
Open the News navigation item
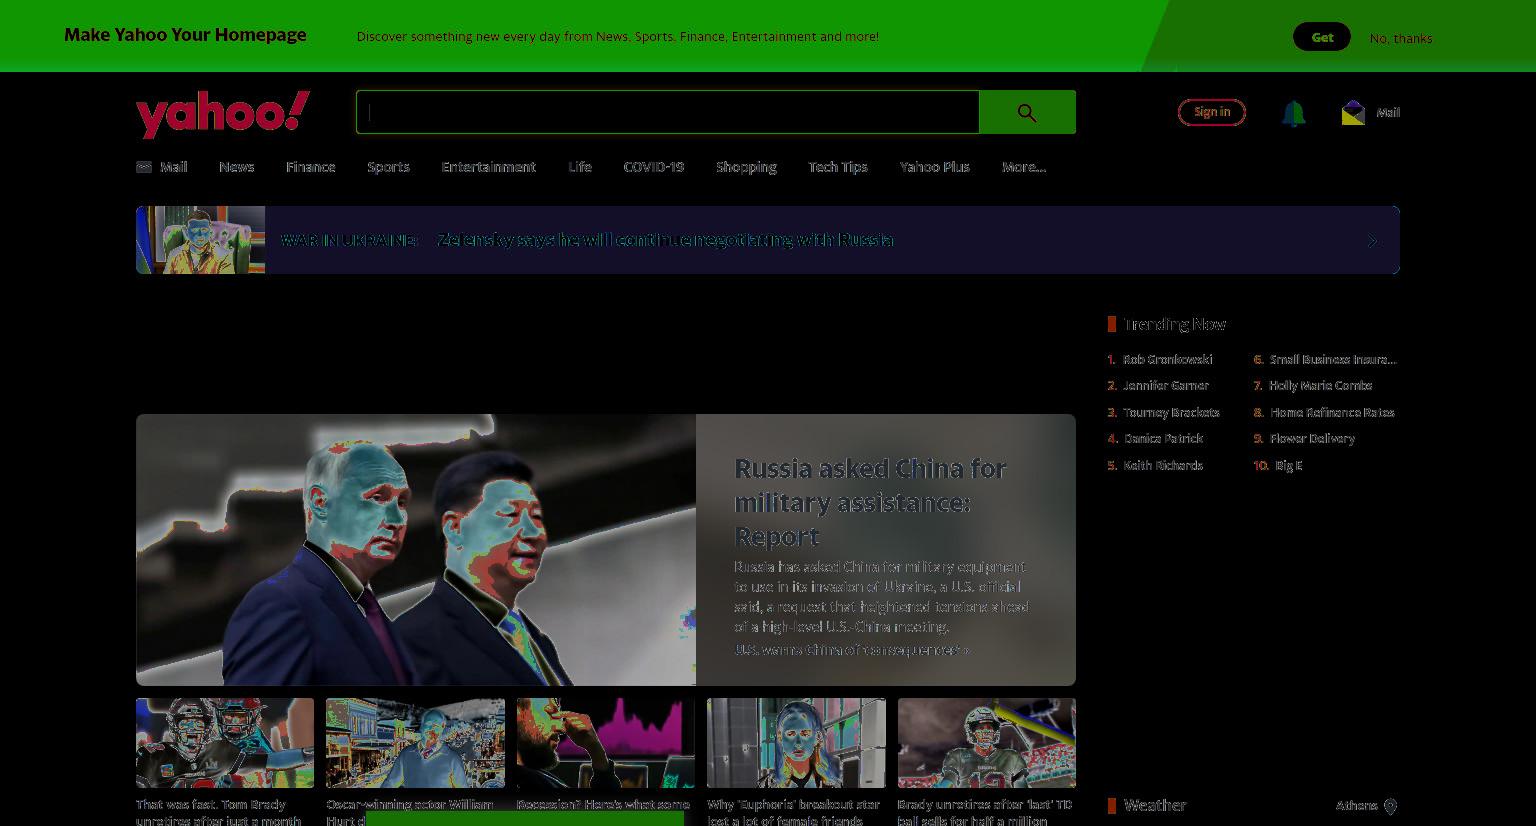point(236,167)
